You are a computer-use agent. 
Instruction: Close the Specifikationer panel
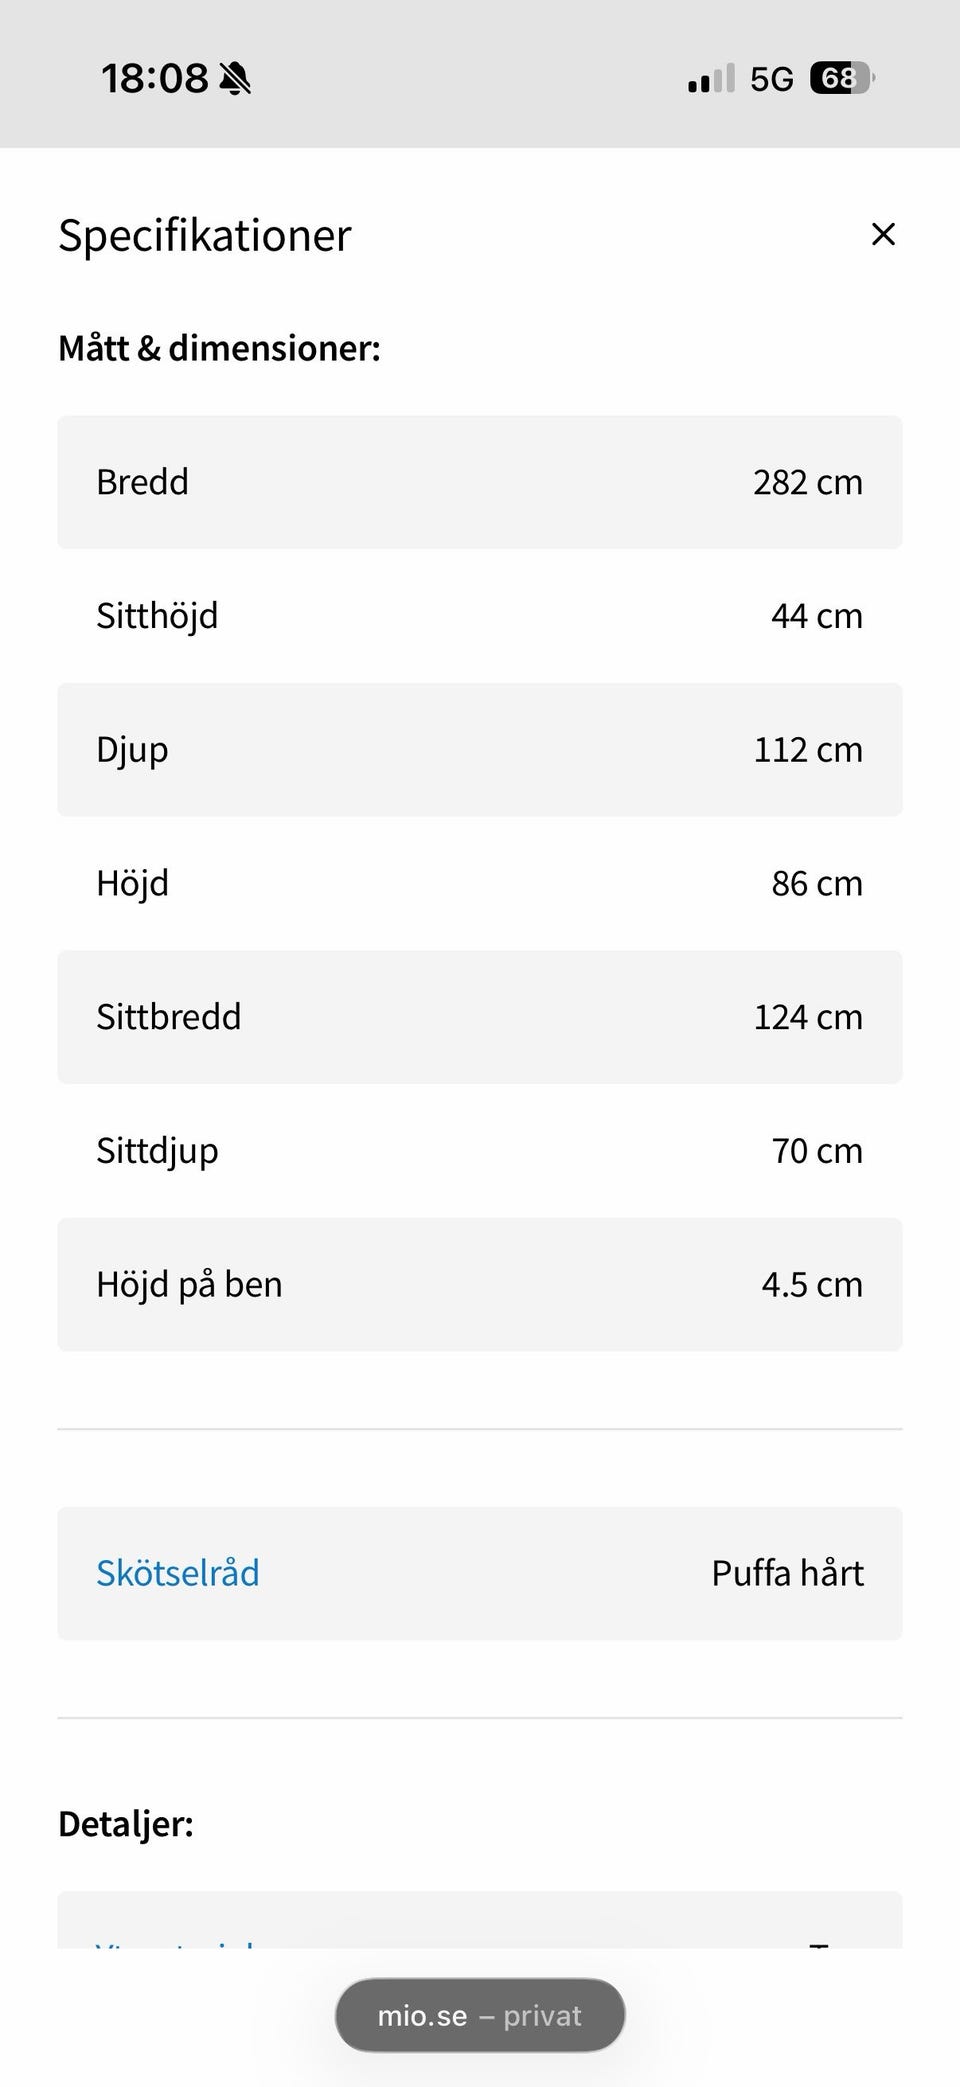pos(883,234)
